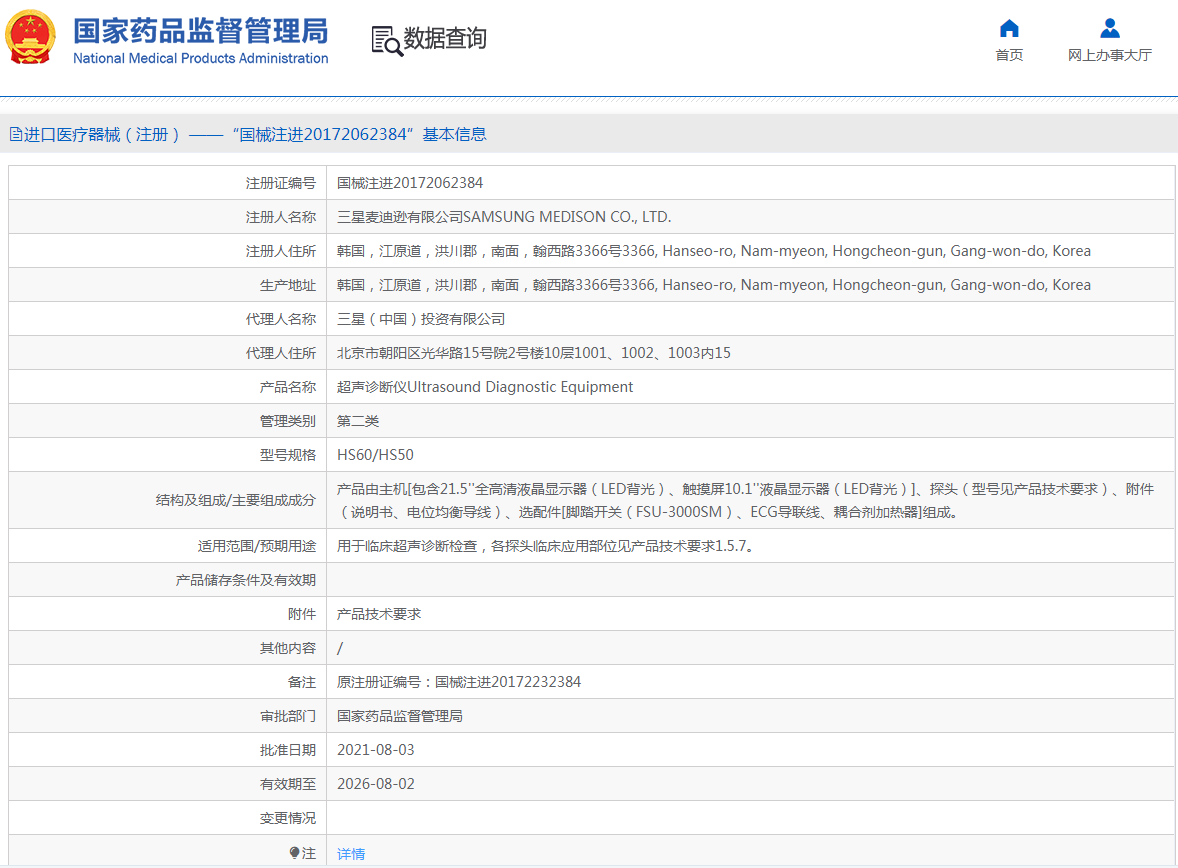Click the 批准日期 row label
The height and width of the screenshot is (868, 1178).
pyautogui.click(x=288, y=750)
